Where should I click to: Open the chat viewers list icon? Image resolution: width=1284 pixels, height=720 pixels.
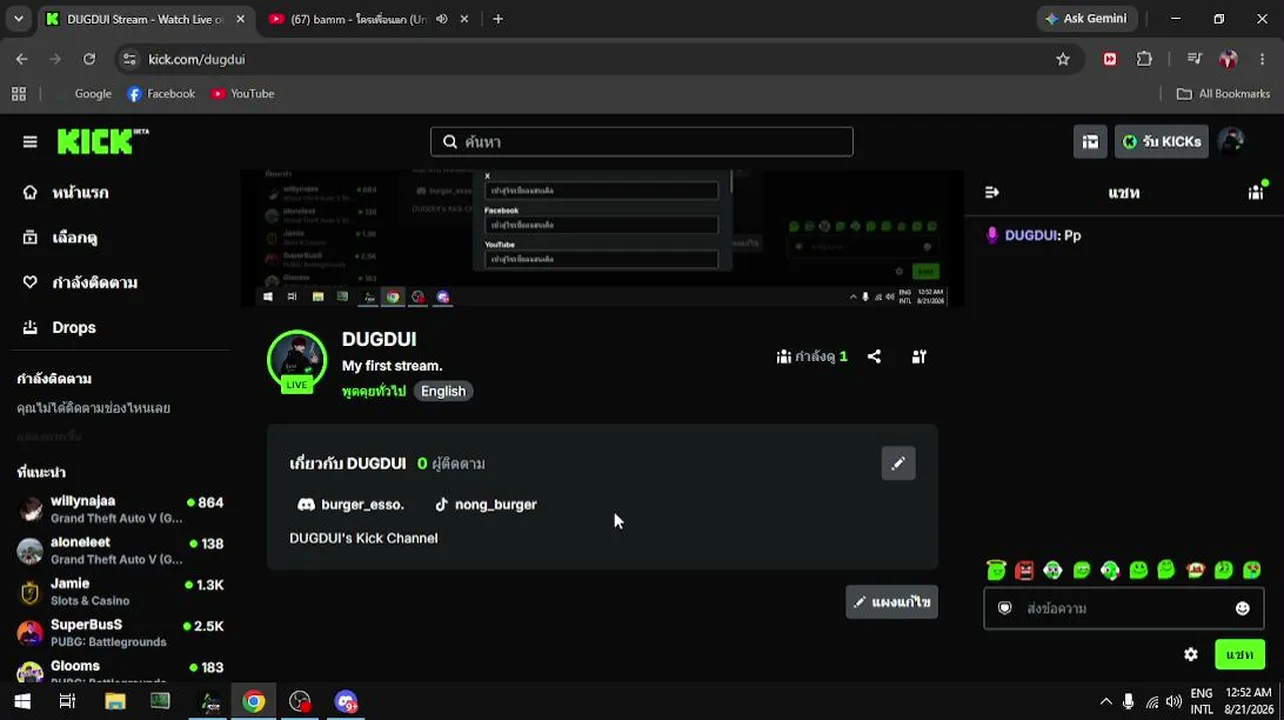(1256, 192)
